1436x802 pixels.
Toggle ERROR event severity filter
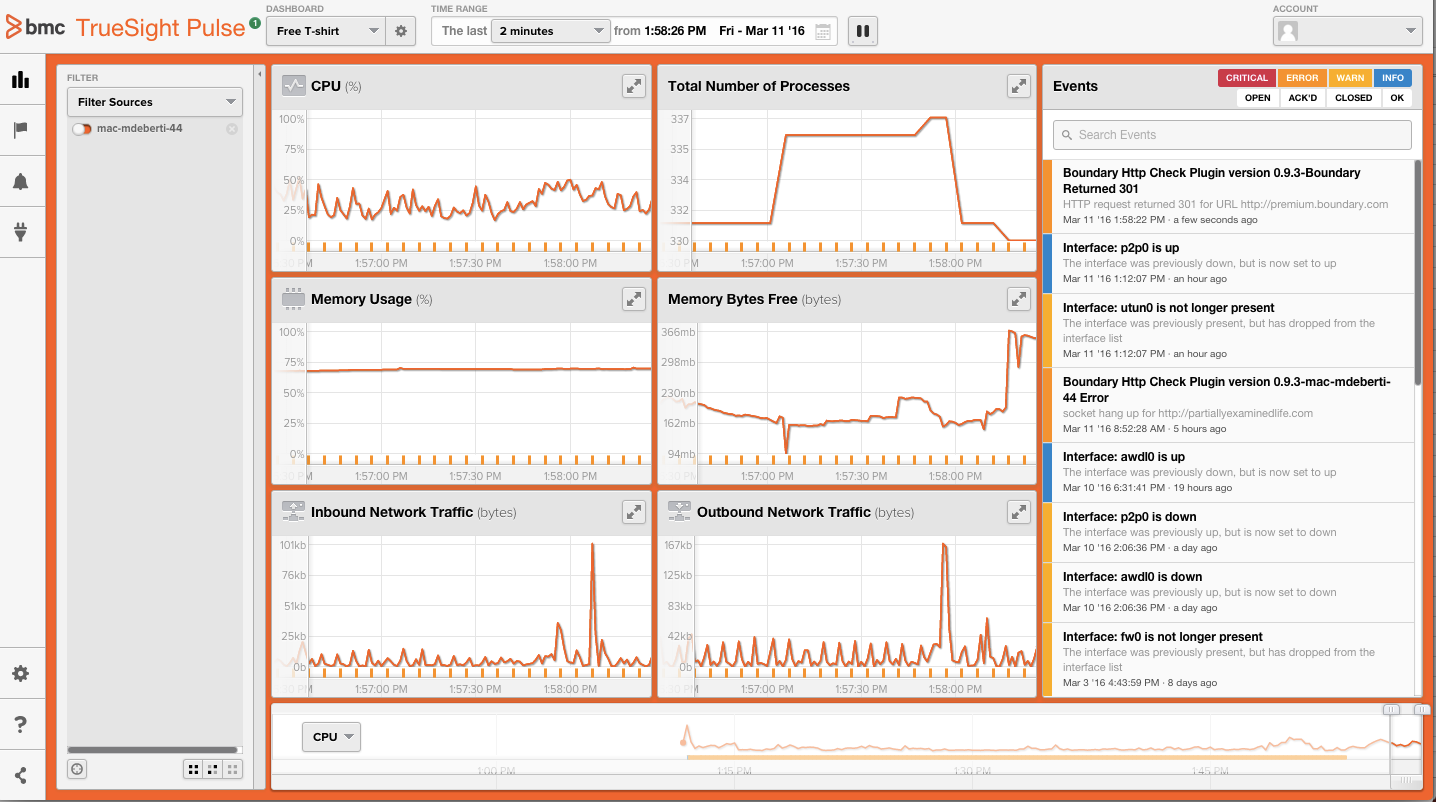pos(1302,78)
